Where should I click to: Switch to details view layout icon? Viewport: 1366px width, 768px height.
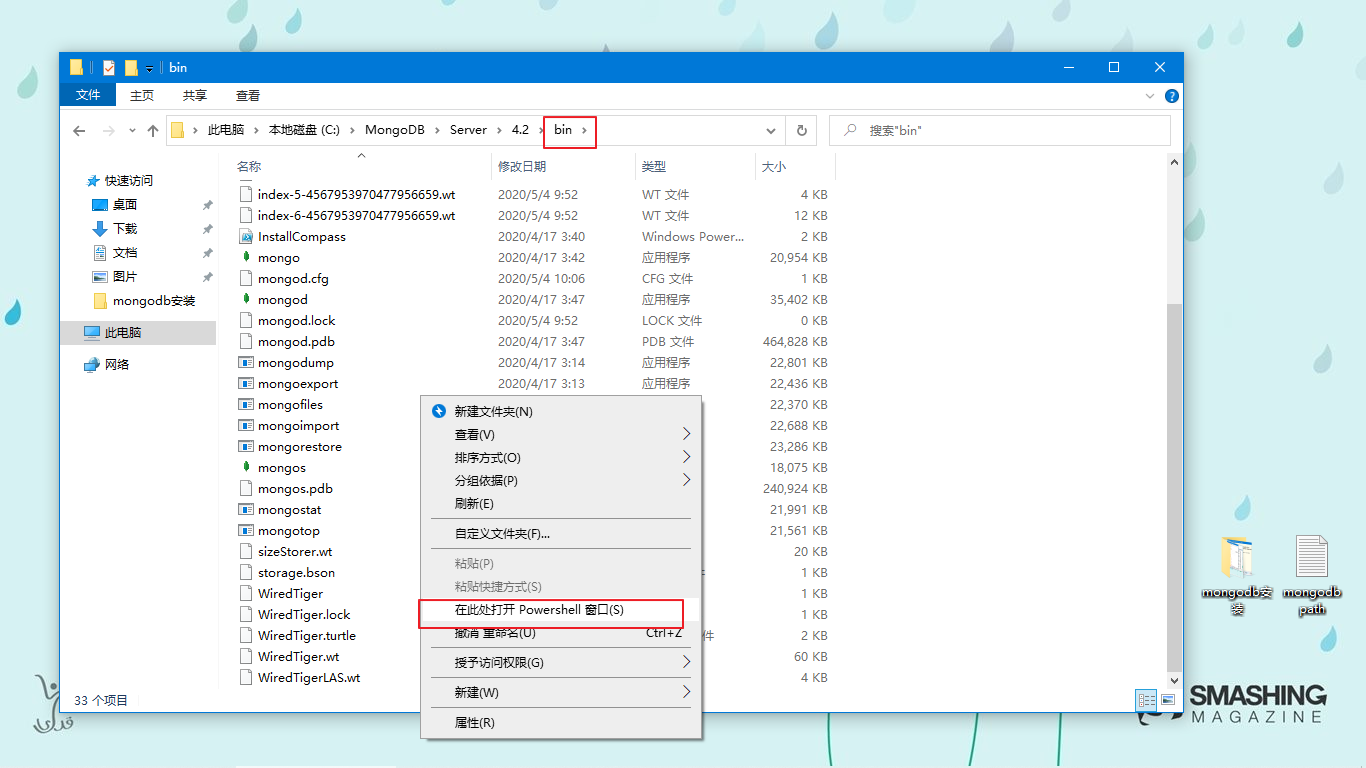(x=1147, y=701)
